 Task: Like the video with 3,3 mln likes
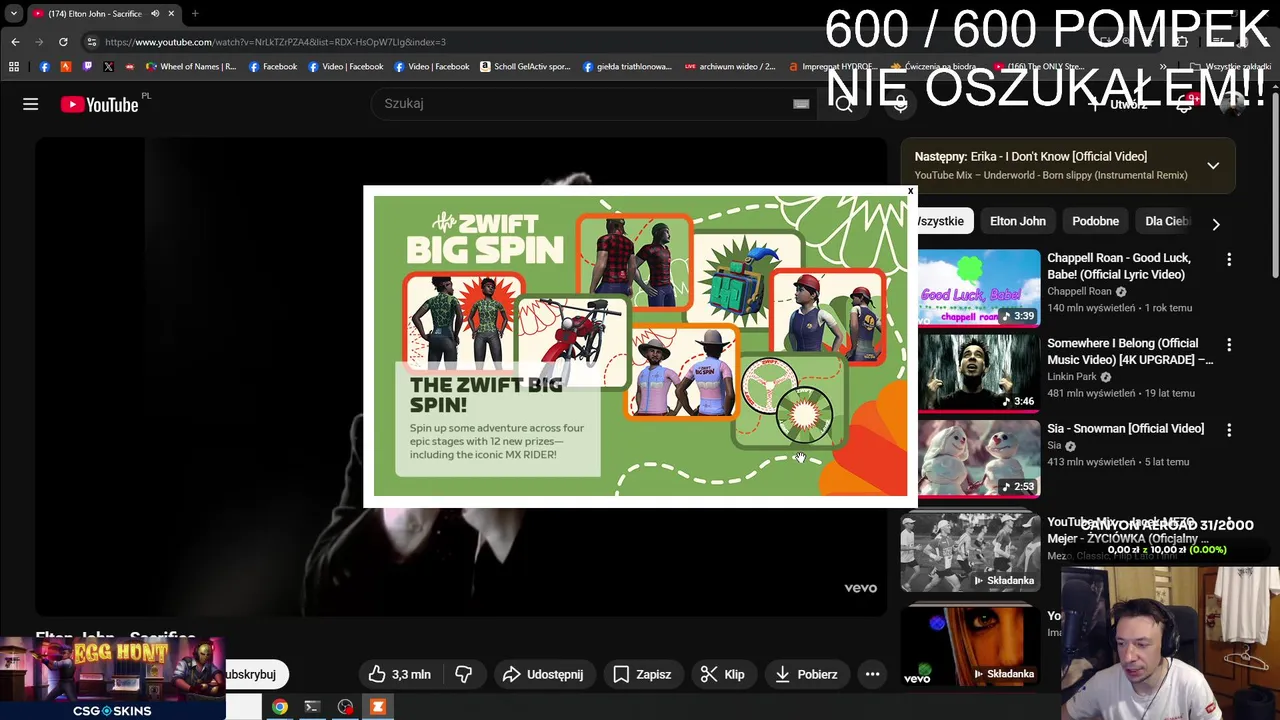399,674
